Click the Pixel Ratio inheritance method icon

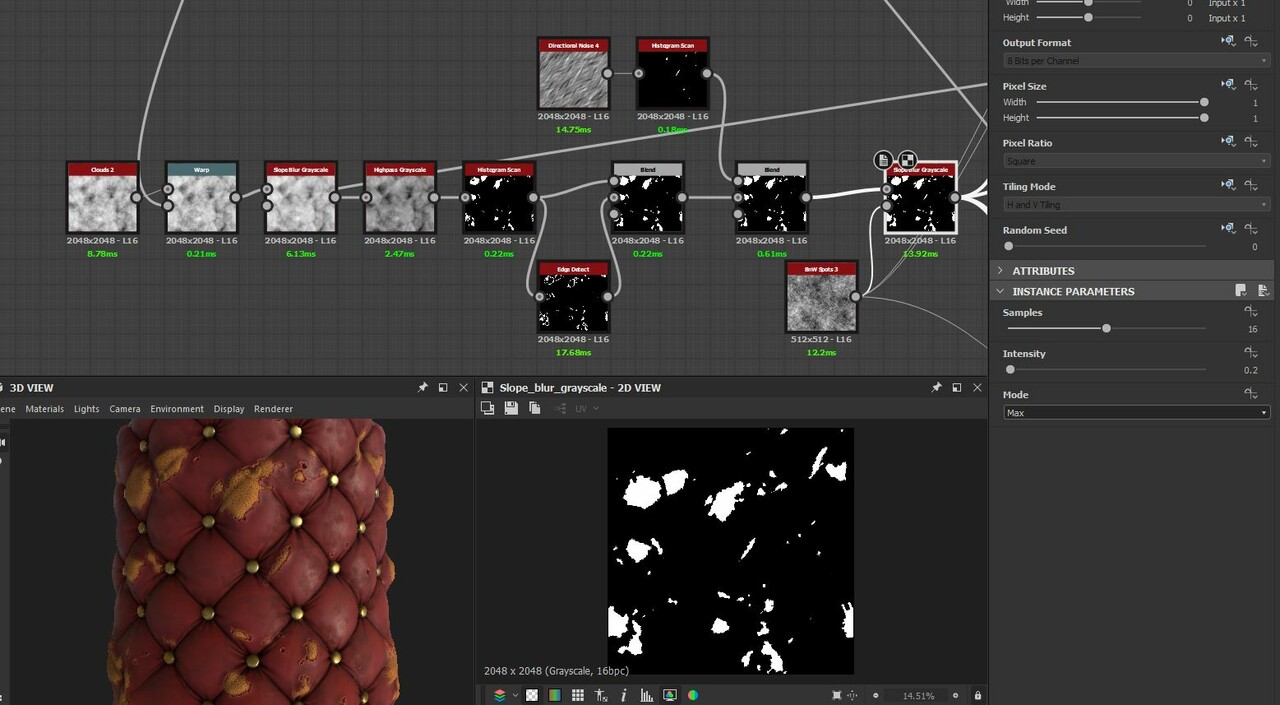(x=1228, y=143)
